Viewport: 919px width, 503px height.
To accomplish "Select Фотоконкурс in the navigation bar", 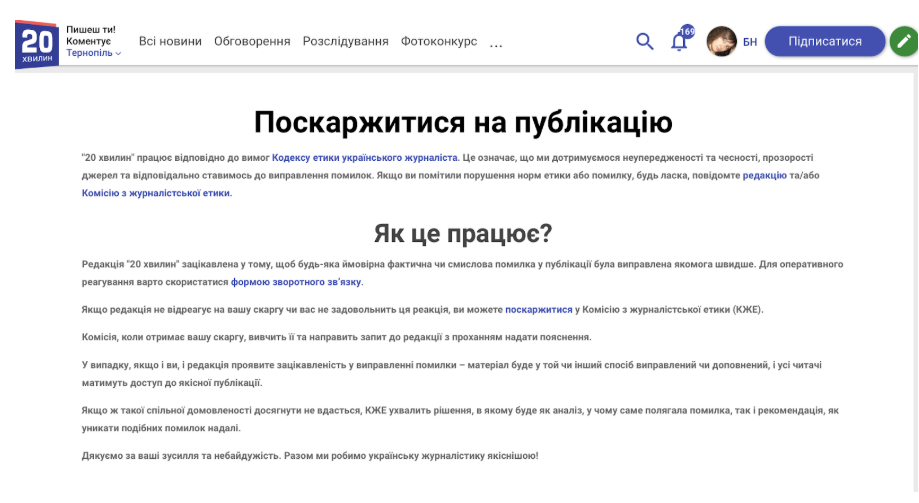I will 439,41.
